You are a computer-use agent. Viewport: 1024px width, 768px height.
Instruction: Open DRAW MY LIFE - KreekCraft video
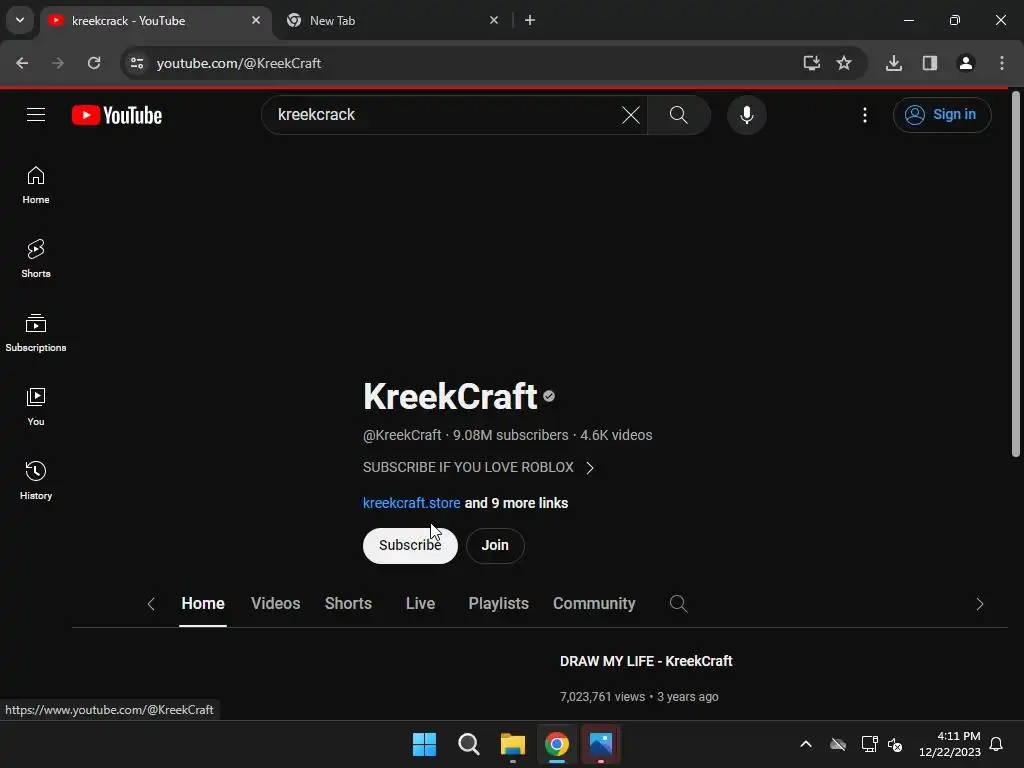pos(646,661)
